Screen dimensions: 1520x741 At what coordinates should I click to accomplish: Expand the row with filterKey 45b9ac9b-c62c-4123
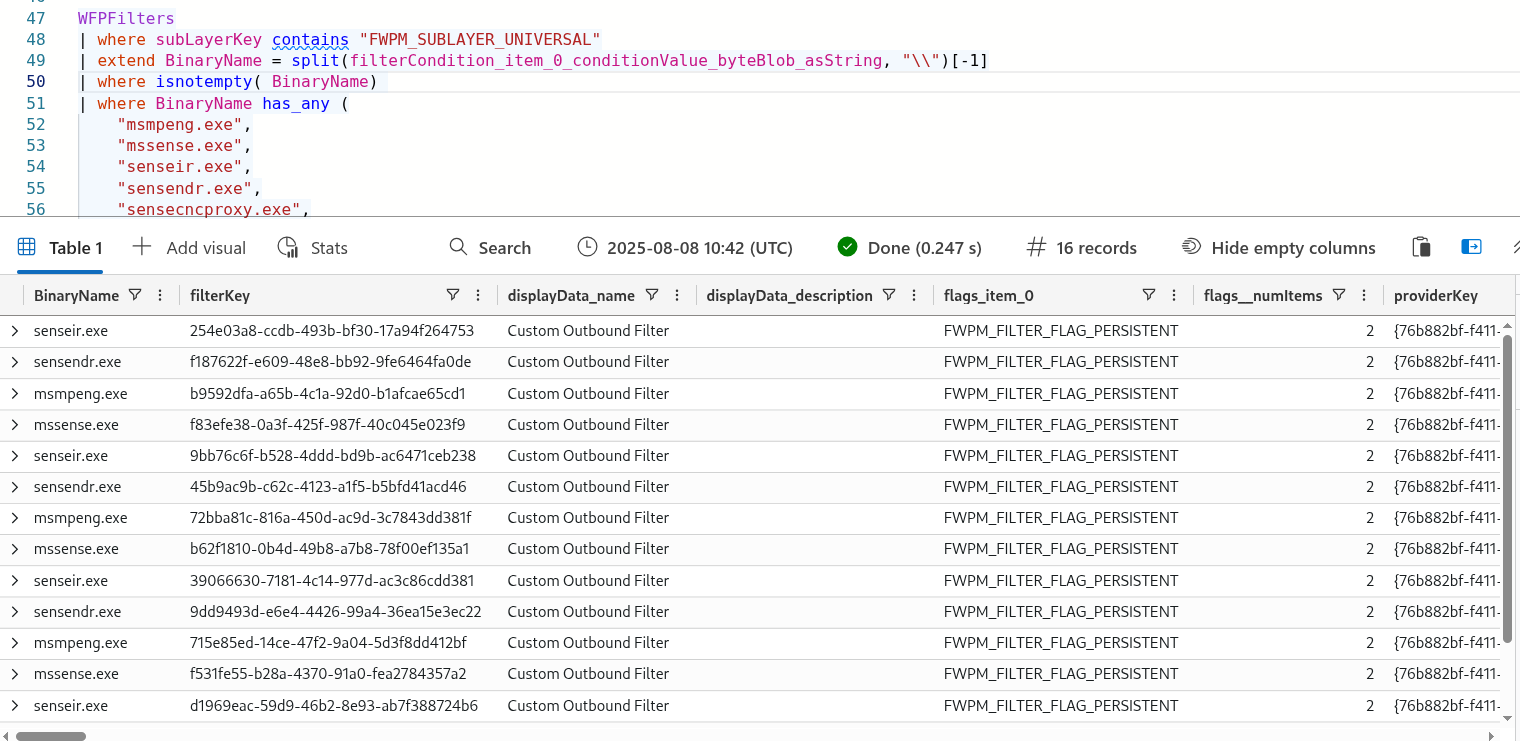pyautogui.click(x=15, y=486)
